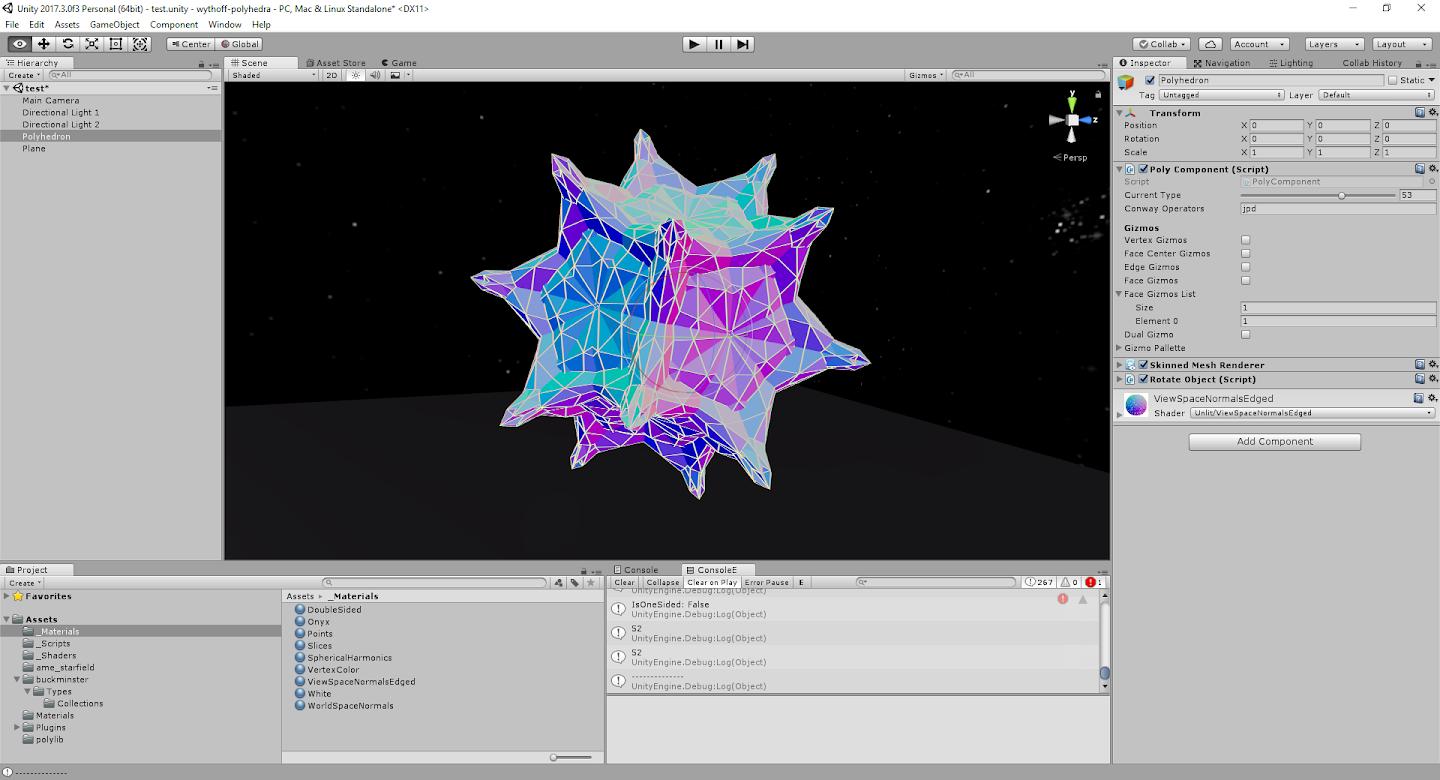
Task: Open the Component menu
Action: click(x=174, y=24)
